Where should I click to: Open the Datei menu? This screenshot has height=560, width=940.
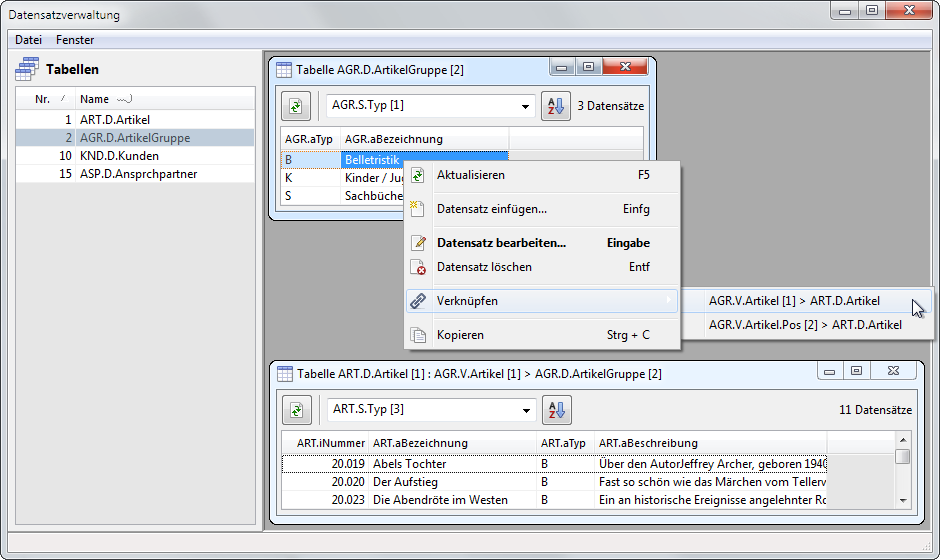28,40
